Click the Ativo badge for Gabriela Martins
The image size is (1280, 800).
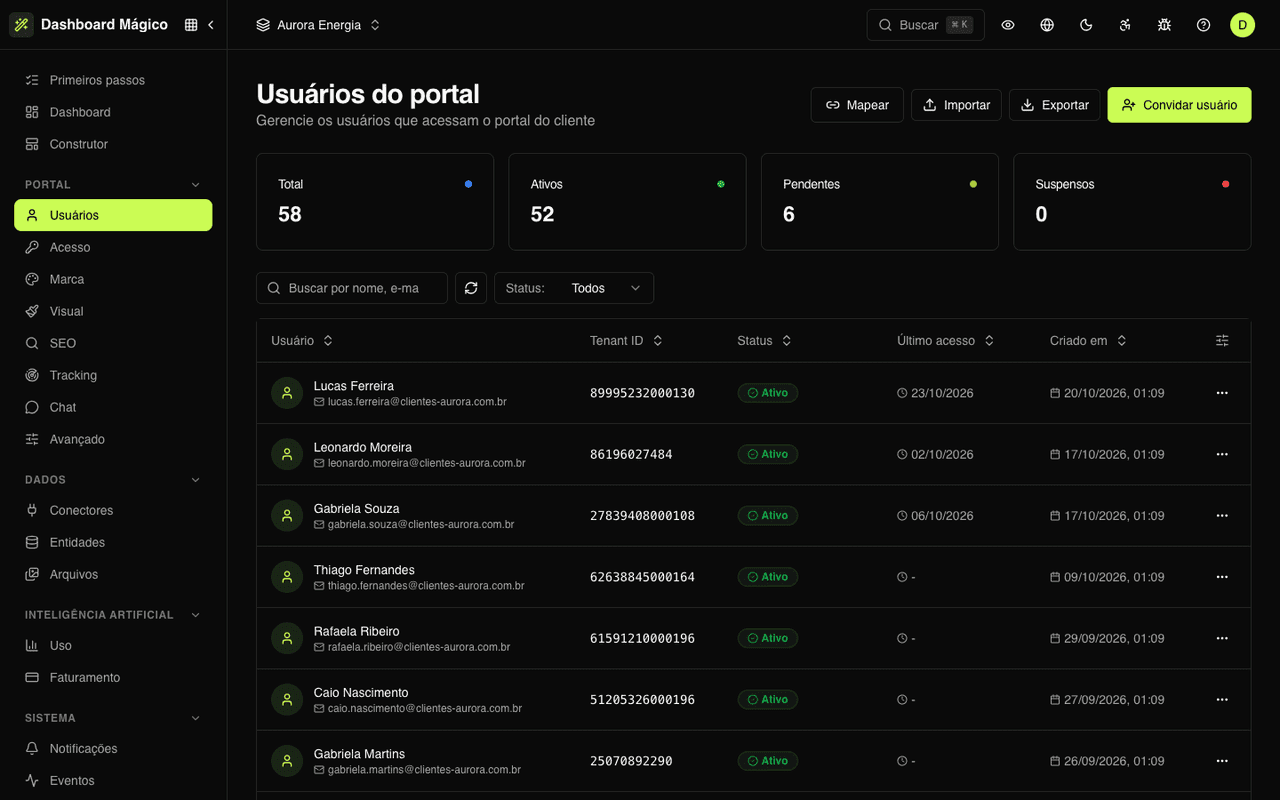(x=768, y=761)
